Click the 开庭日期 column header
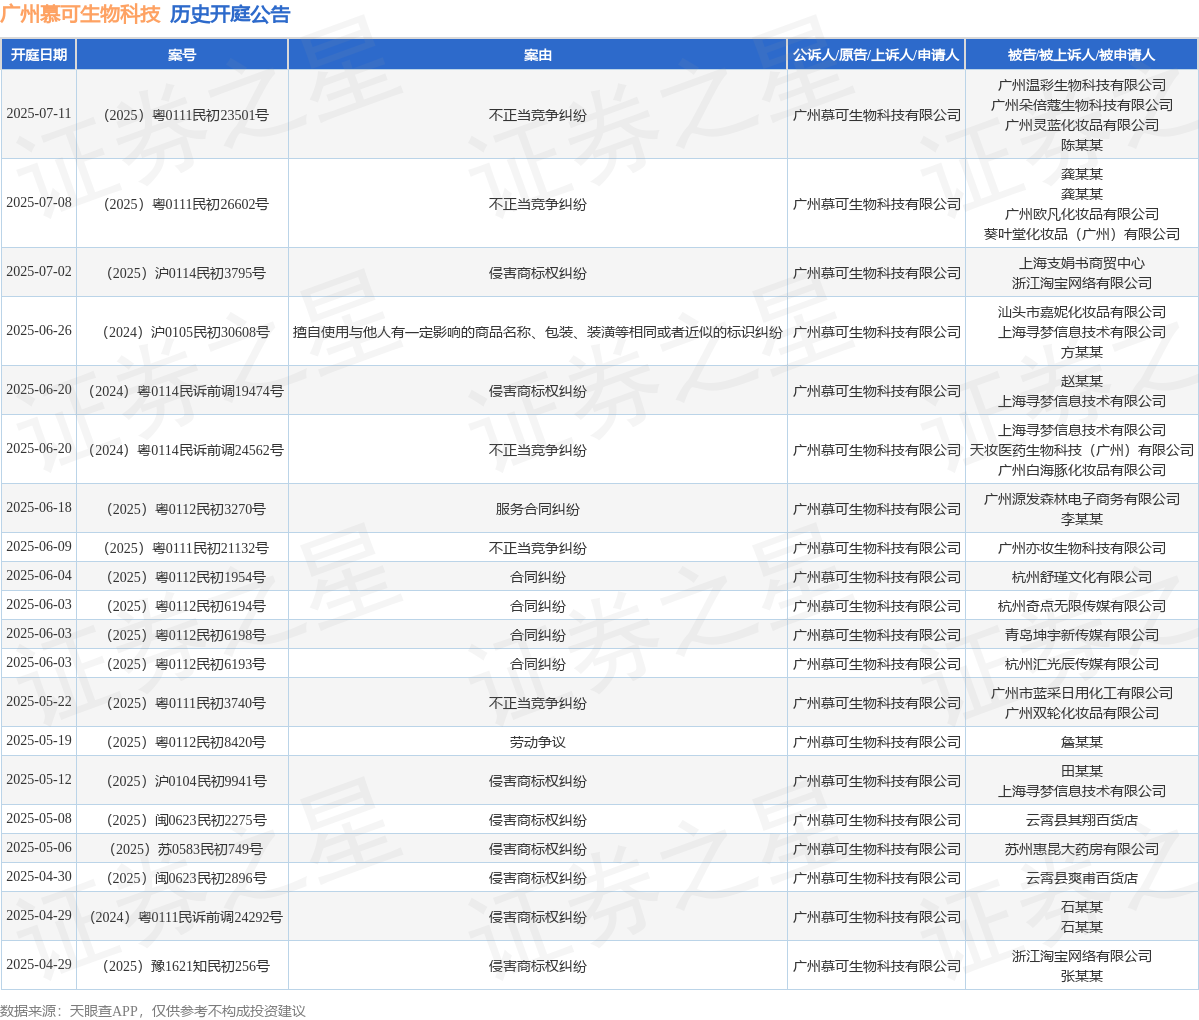Viewport: 1199px width, 1020px height. (38, 55)
